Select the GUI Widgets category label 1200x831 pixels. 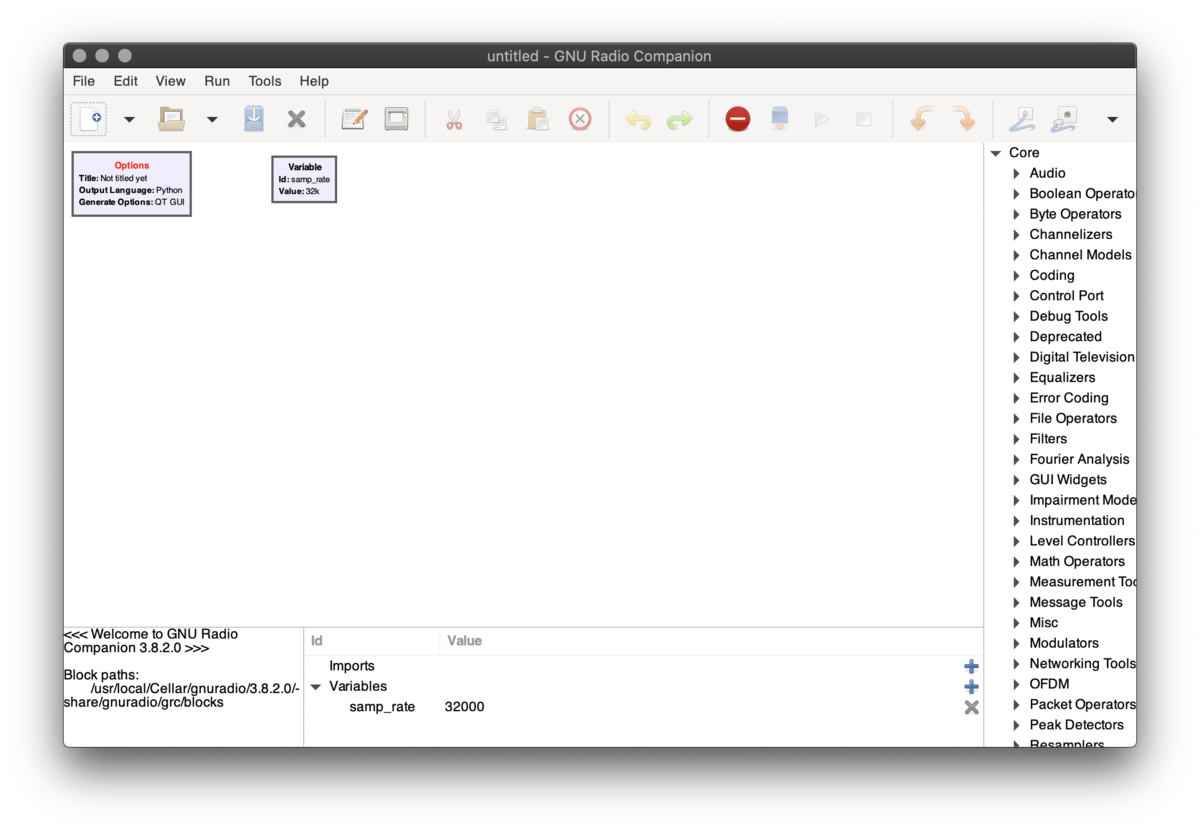pos(1068,480)
